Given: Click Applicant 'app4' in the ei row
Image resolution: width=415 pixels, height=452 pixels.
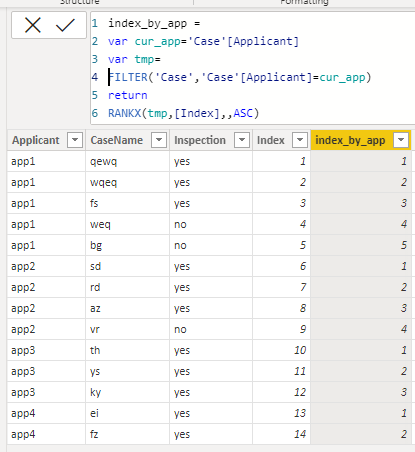Looking at the screenshot, I should [x=46, y=413].
